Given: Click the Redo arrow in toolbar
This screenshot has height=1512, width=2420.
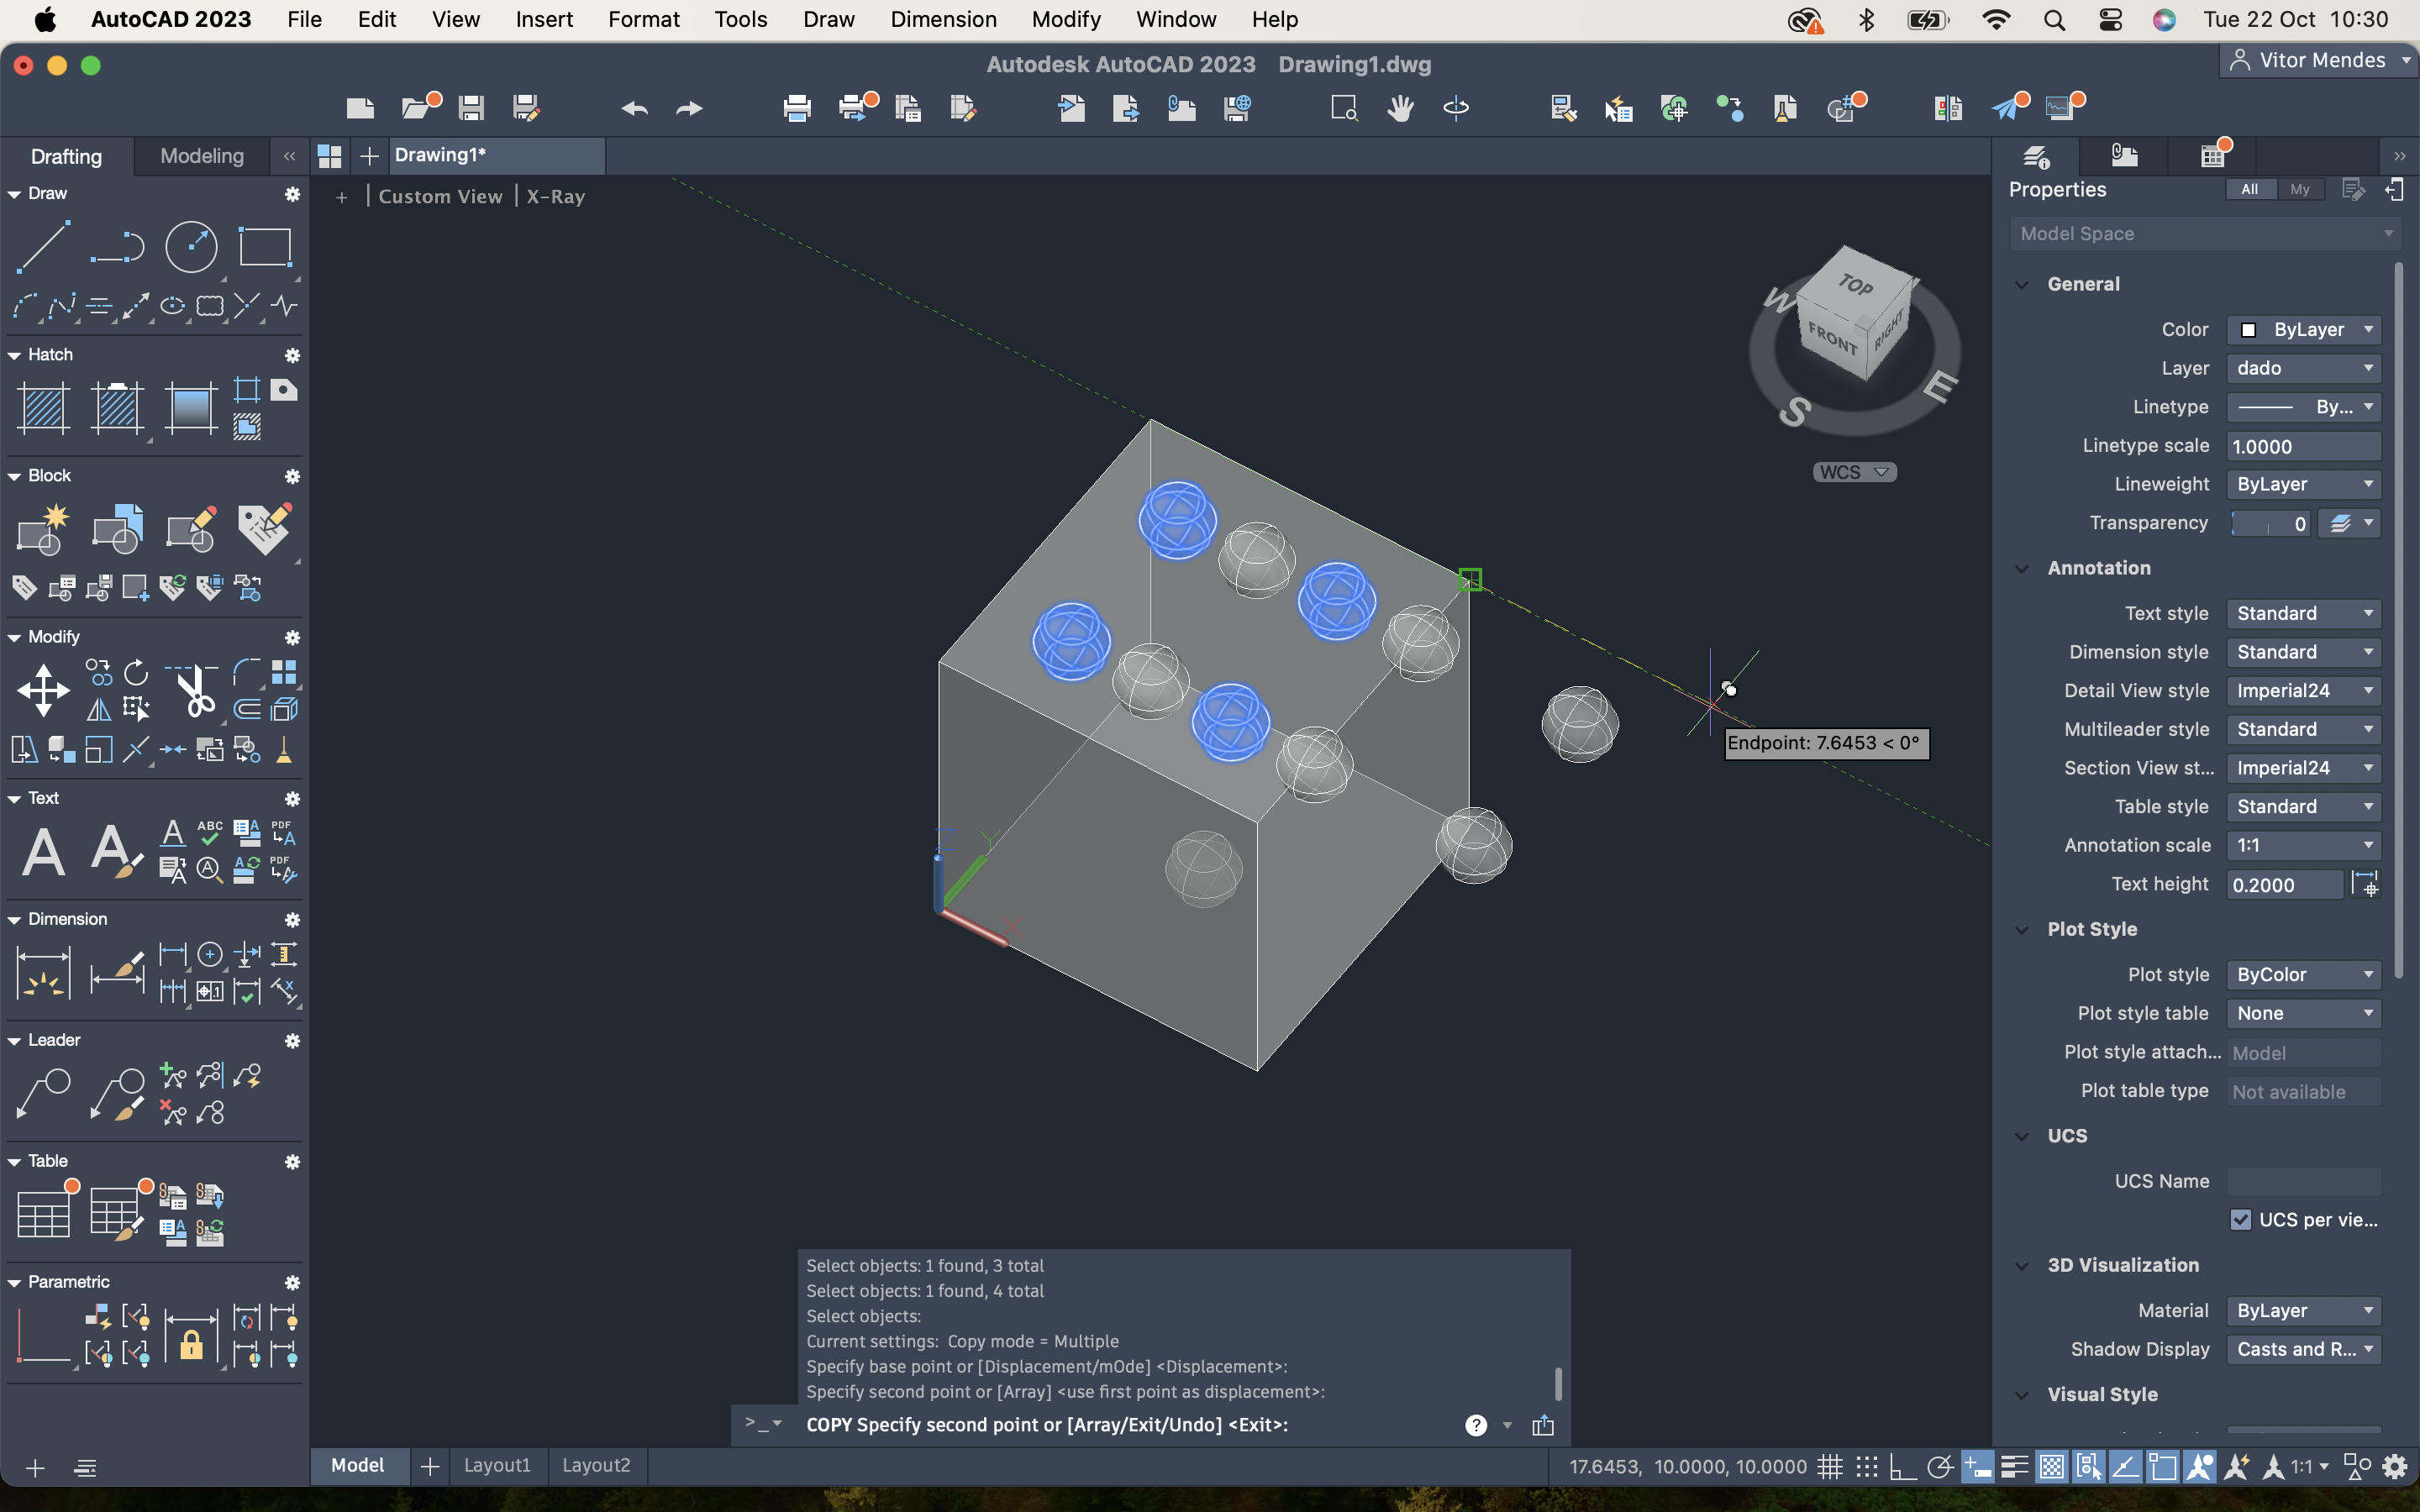Looking at the screenshot, I should (x=689, y=108).
